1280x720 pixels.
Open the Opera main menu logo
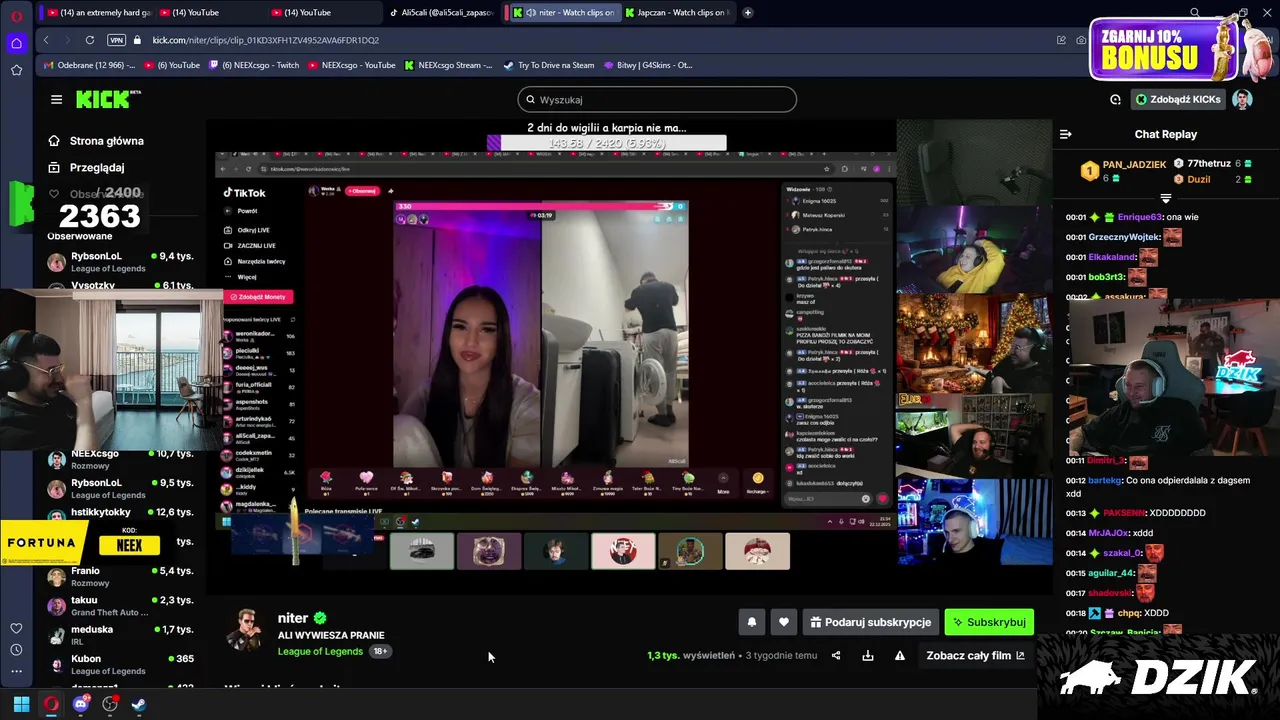[16, 16]
